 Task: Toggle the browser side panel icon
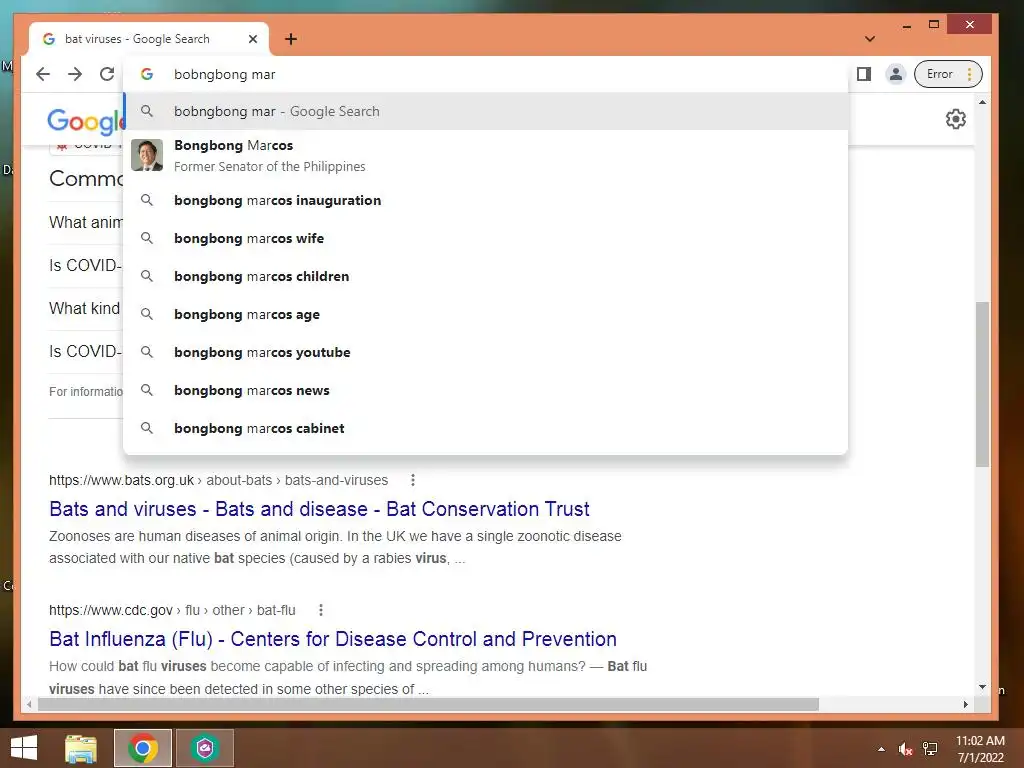click(864, 74)
